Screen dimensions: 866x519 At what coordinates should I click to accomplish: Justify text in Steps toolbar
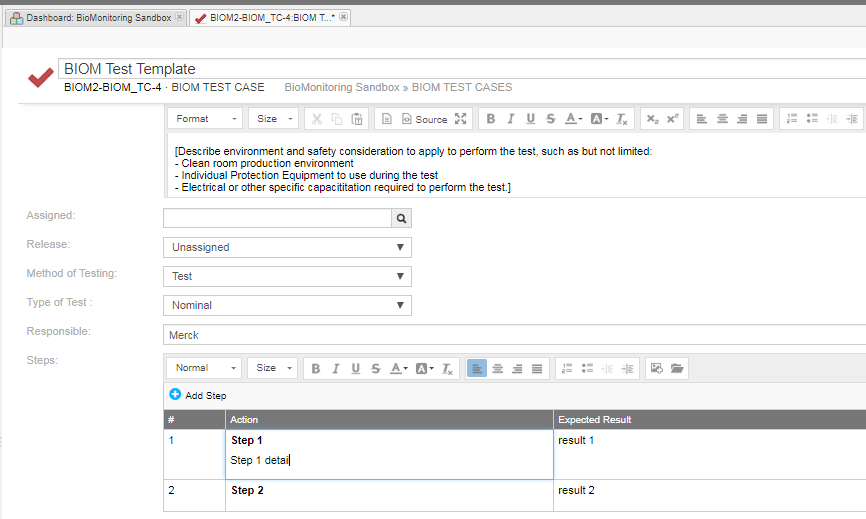[537, 368]
